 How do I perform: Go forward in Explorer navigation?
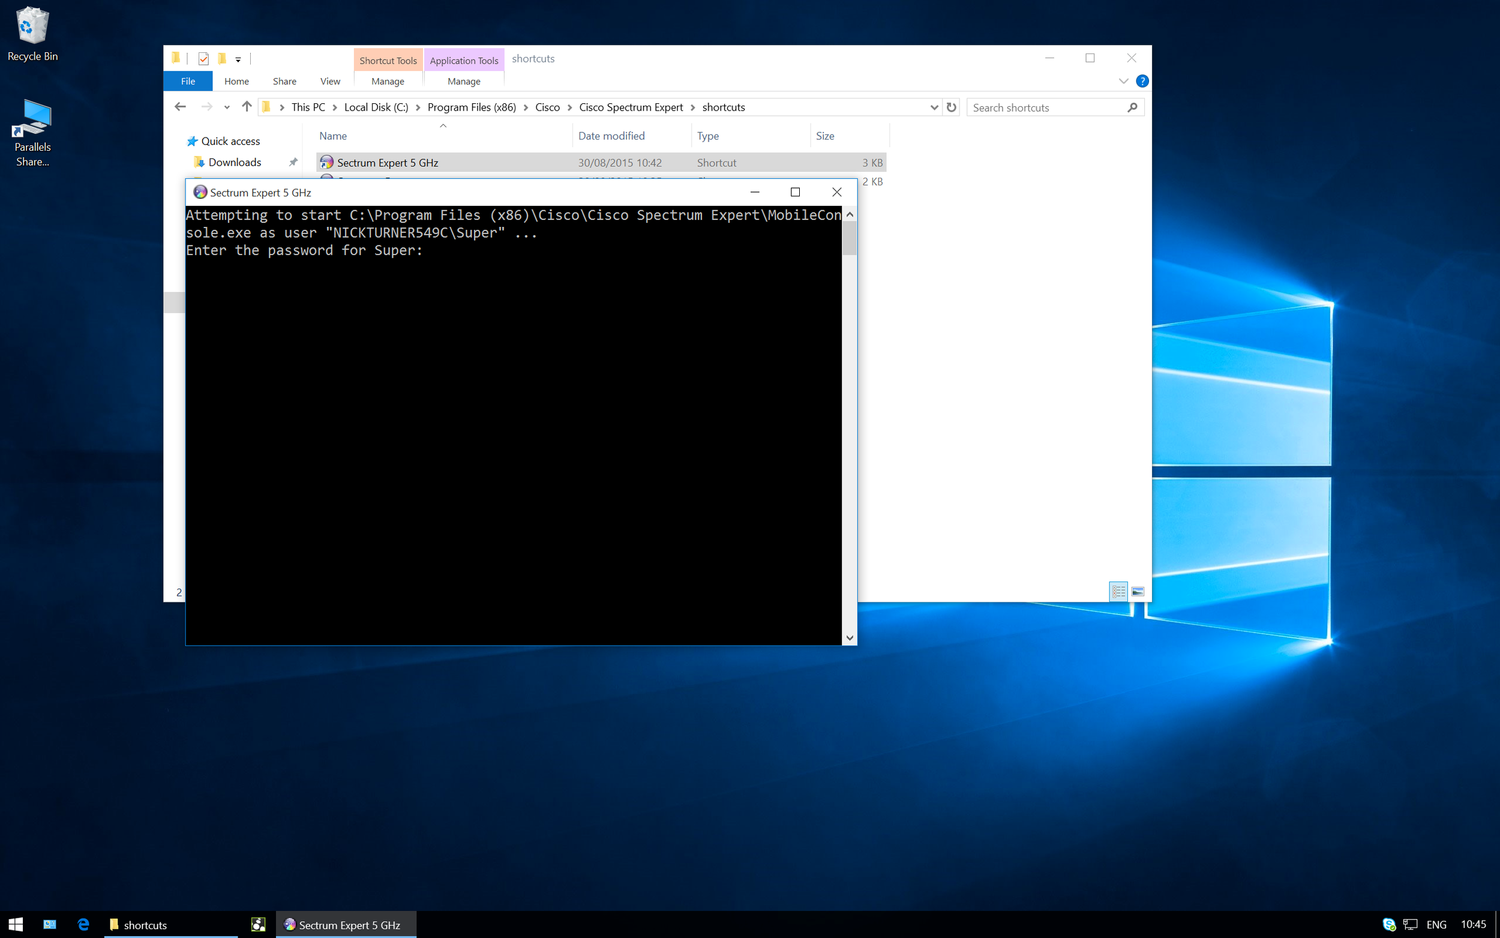pyautogui.click(x=206, y=107)
